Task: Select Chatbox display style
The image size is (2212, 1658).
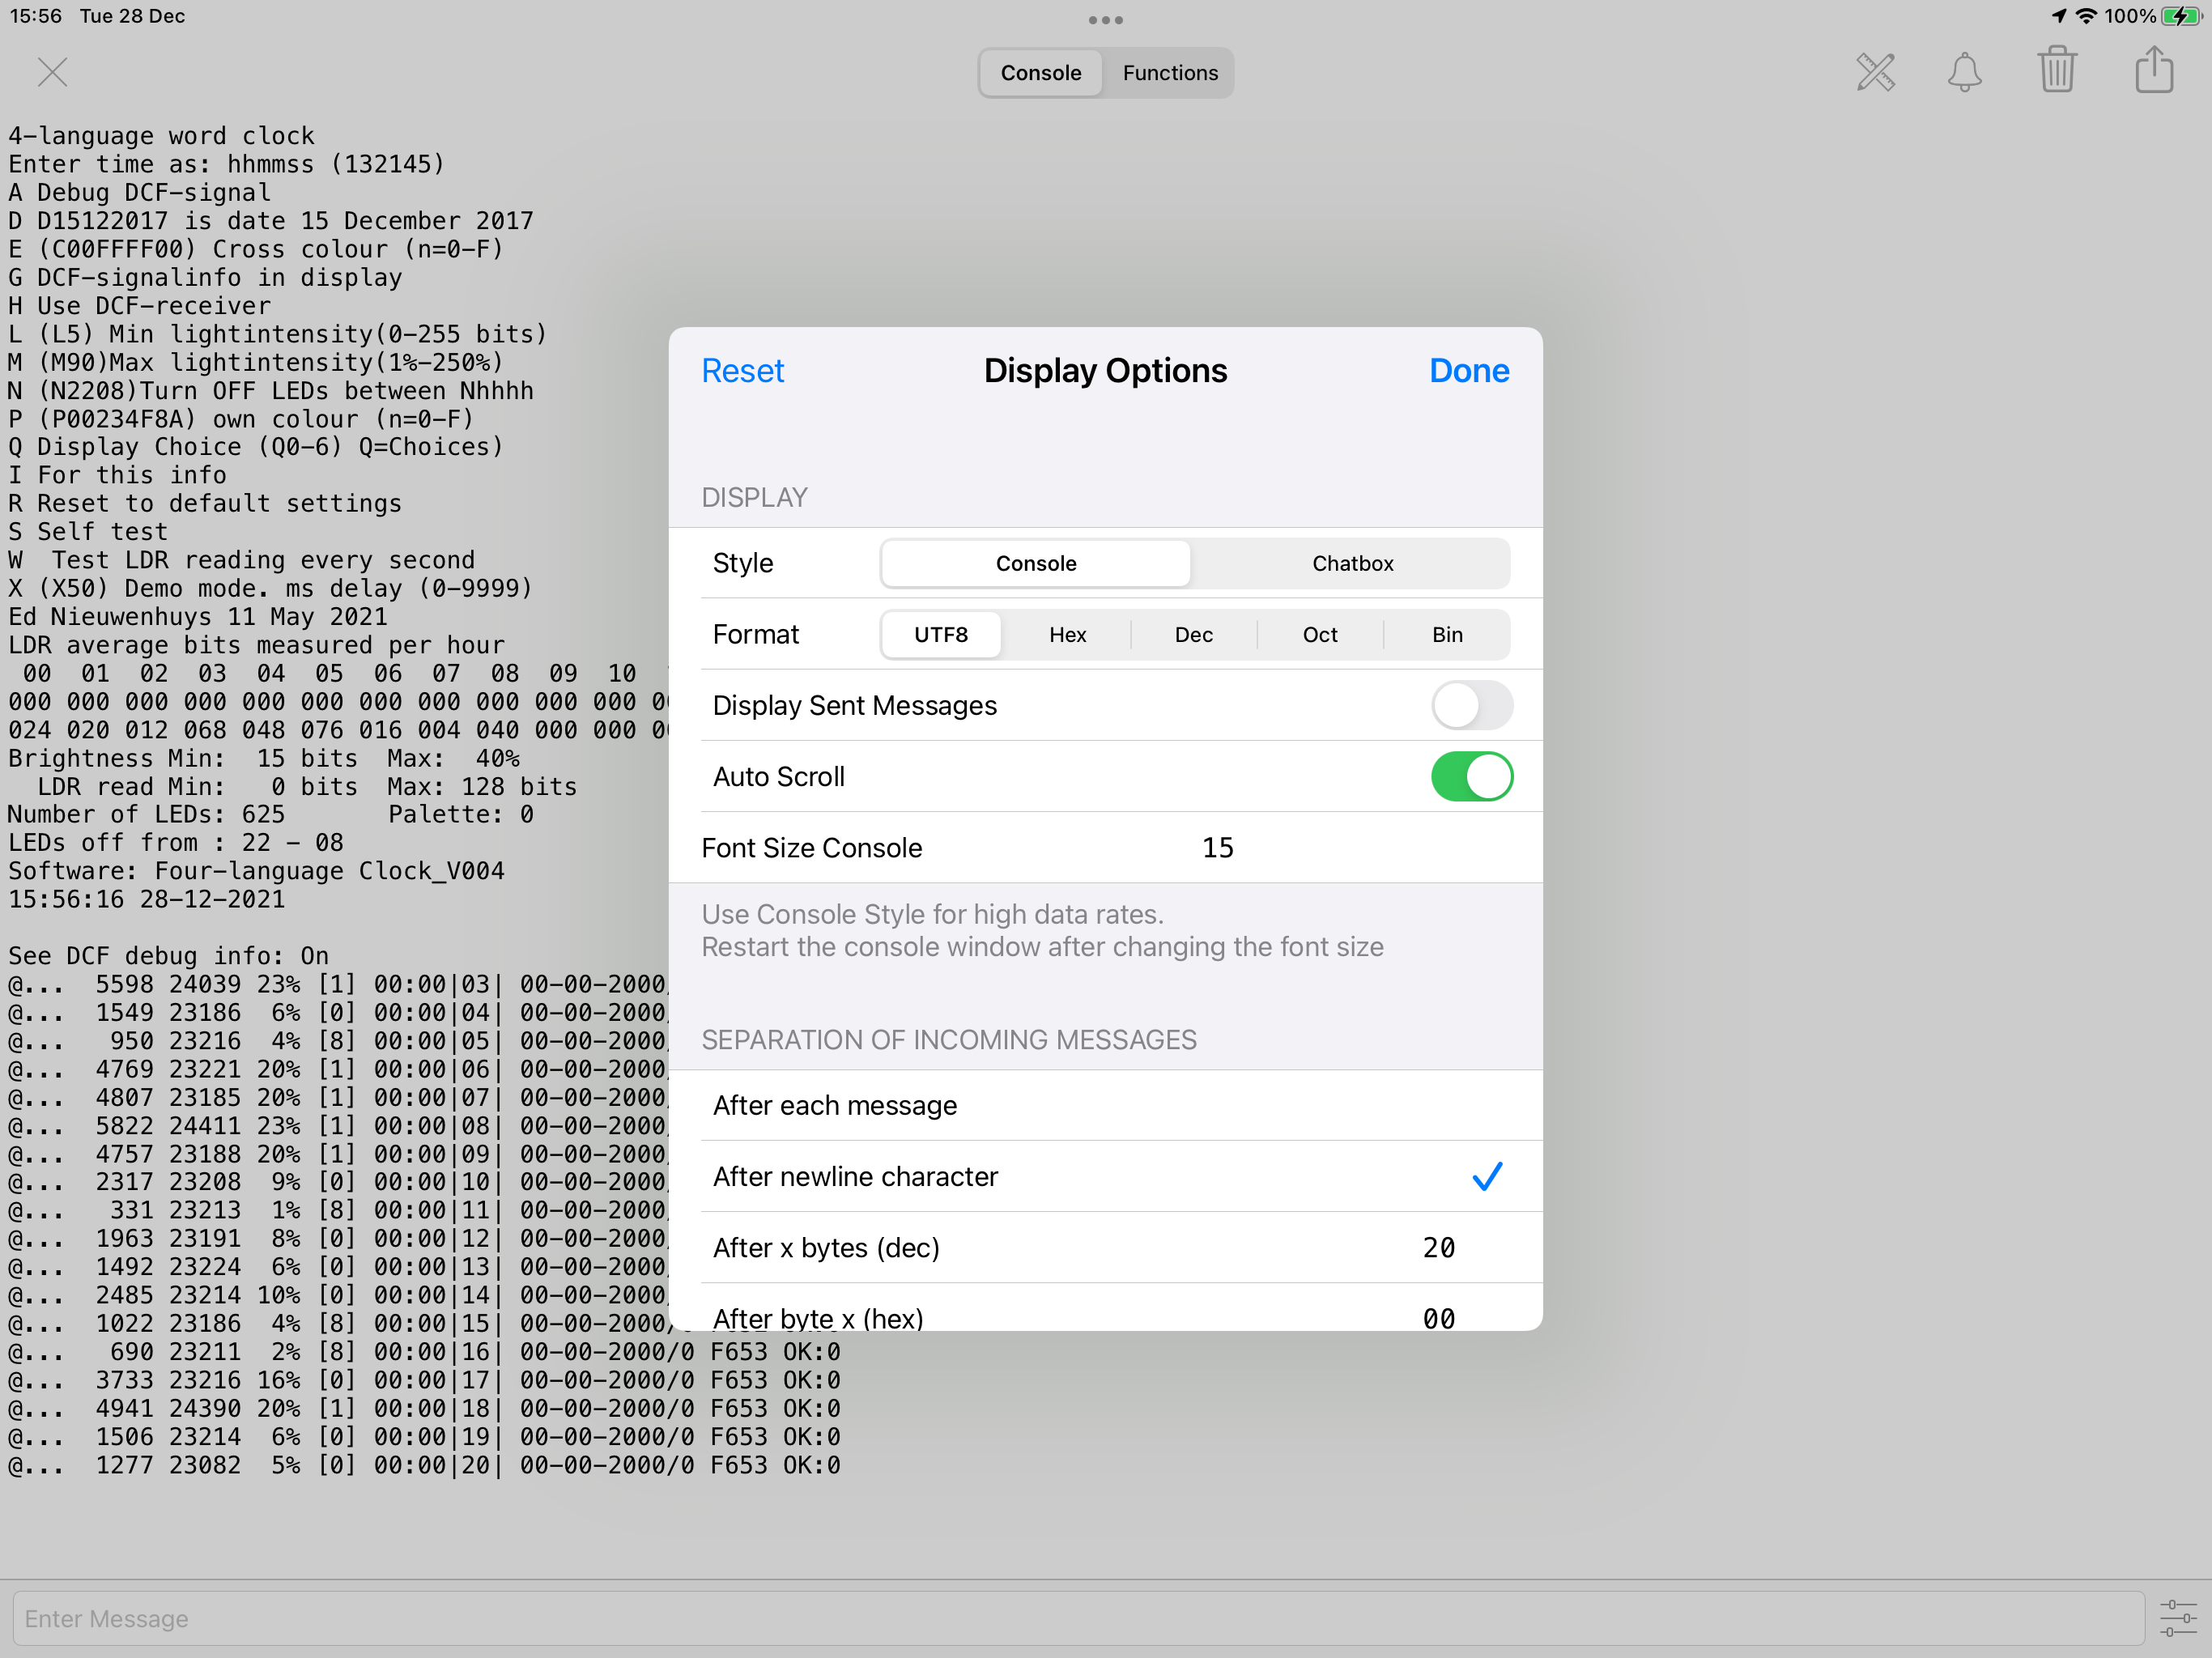Action: [1352, 563]
